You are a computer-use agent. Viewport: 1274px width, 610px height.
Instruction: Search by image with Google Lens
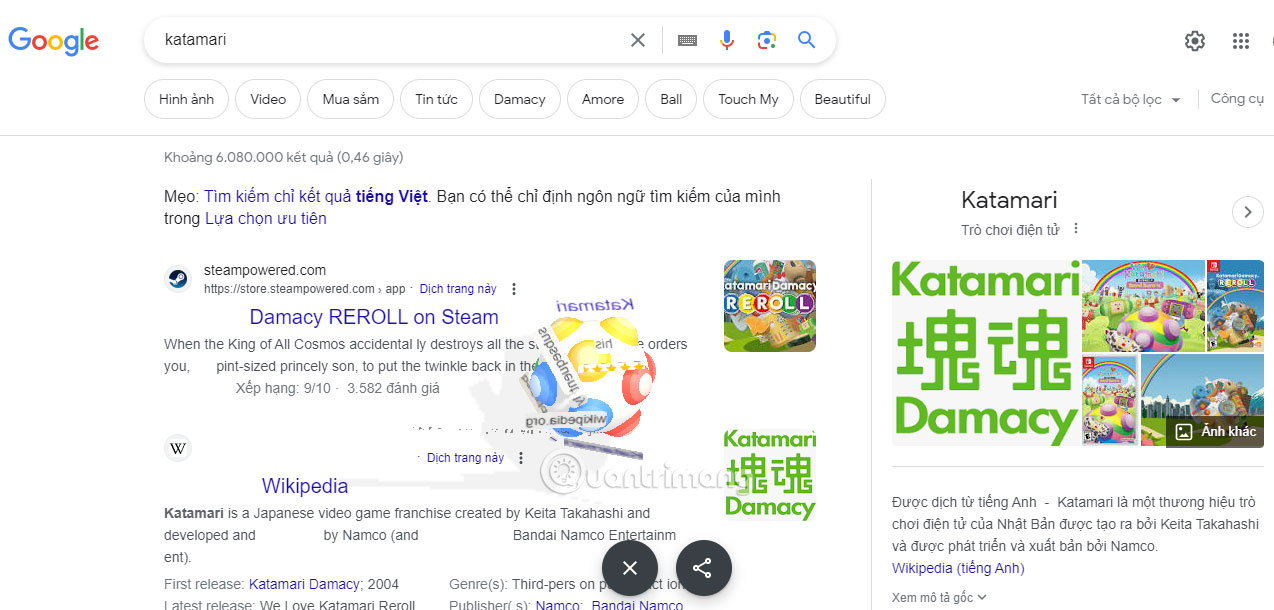tap(767, 40)
